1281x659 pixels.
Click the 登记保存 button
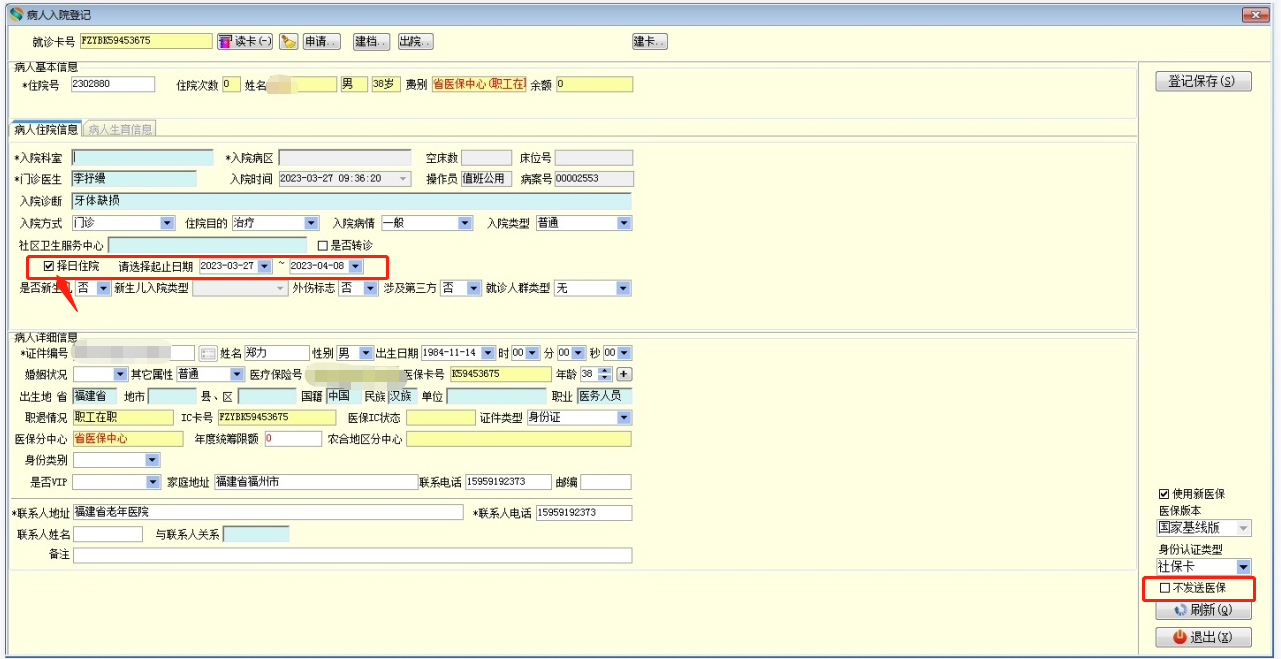(x=1203, y=82)
